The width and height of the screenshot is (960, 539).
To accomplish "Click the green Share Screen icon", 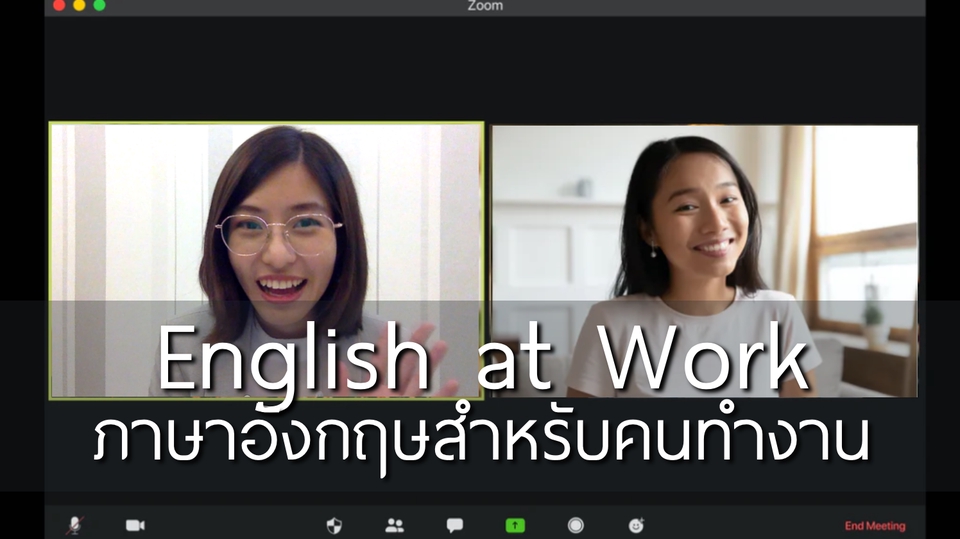I will (x=515, y=526).
